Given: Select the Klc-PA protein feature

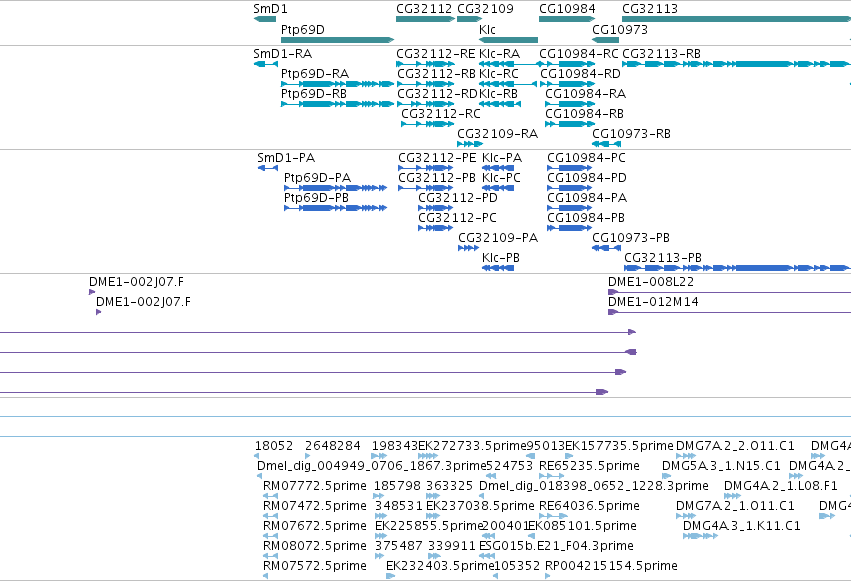Looking at the screenshot, I should [498, 168].
